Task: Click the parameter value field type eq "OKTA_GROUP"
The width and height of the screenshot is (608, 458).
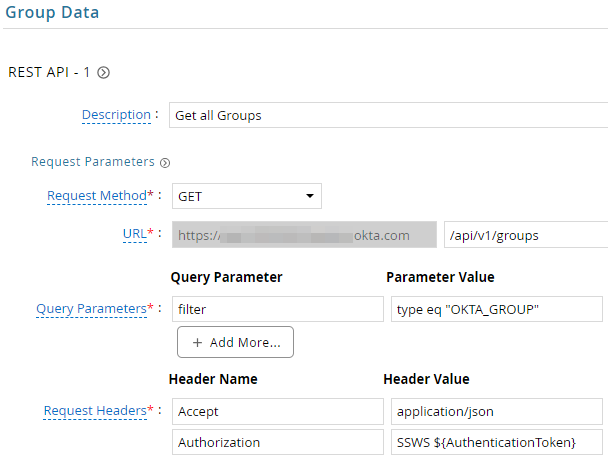Action: pyautogui.click(x=497, y=309)
